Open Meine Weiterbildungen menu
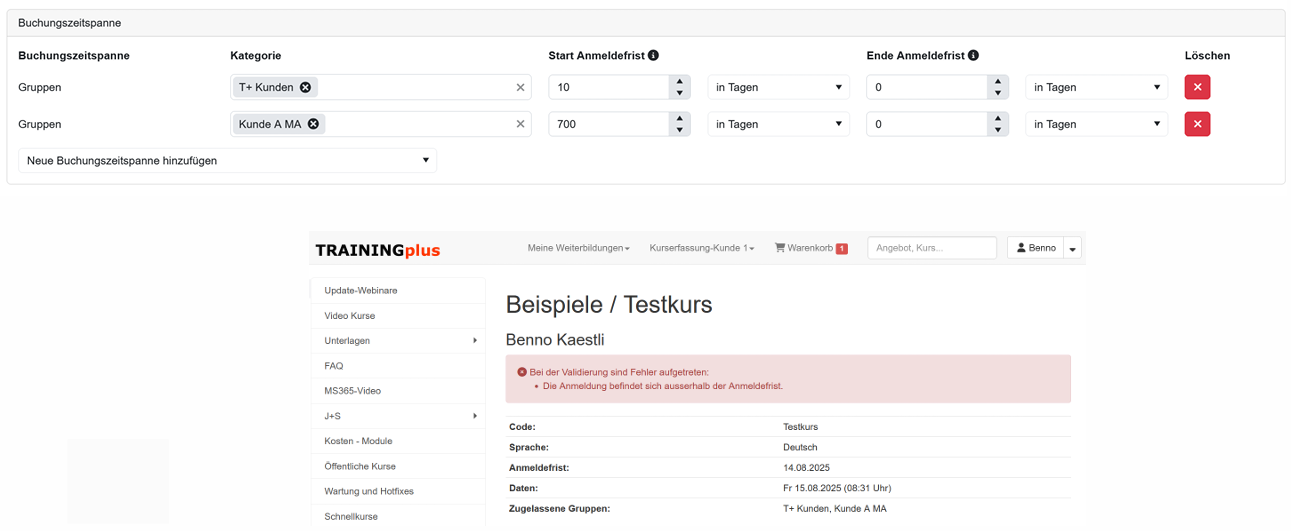Viewport: 1291px width, 531px height. pyautogui.click(x=578, y=248)
